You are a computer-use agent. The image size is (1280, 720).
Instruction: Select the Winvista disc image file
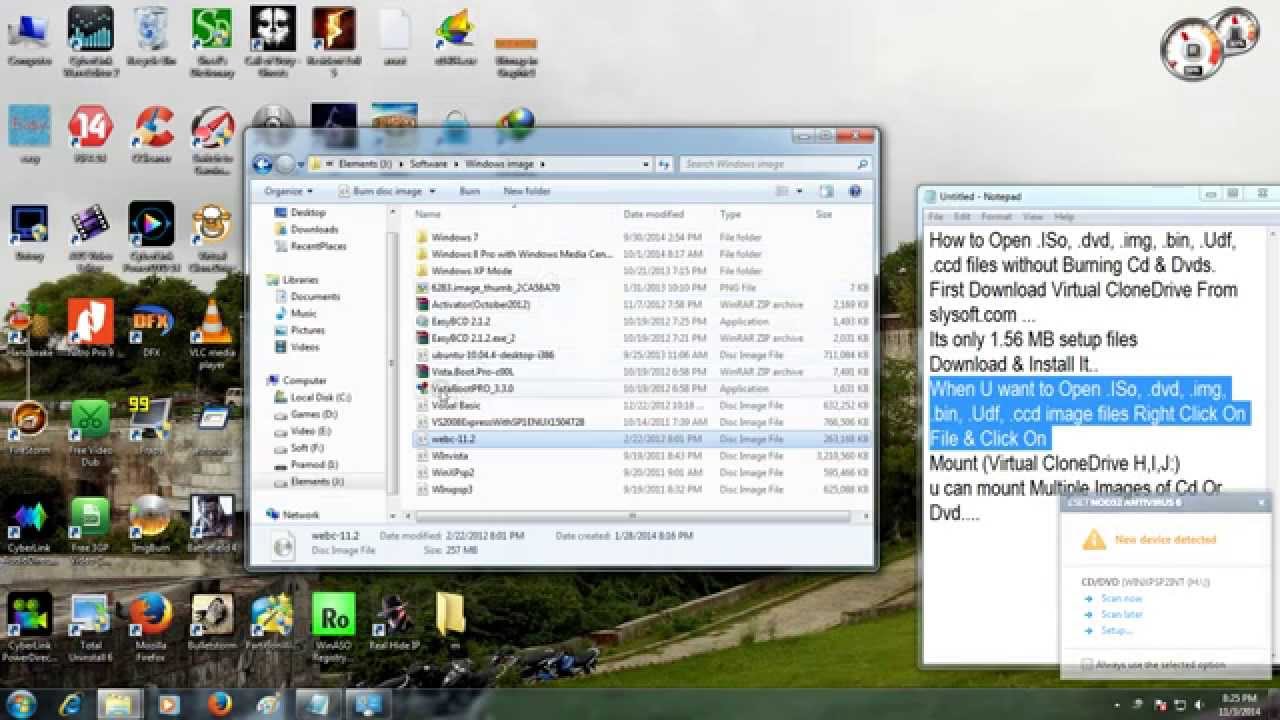pyautogui.click(x=450, y=456)
